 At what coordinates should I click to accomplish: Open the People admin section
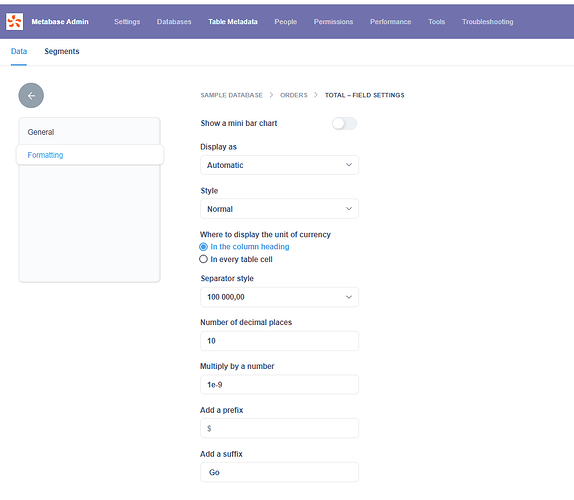point(286,22)
